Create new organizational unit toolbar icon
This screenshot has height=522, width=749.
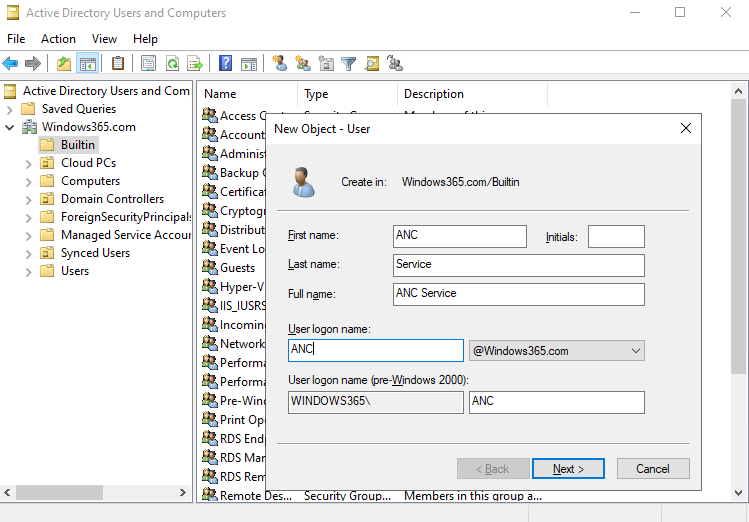point(326,63)
